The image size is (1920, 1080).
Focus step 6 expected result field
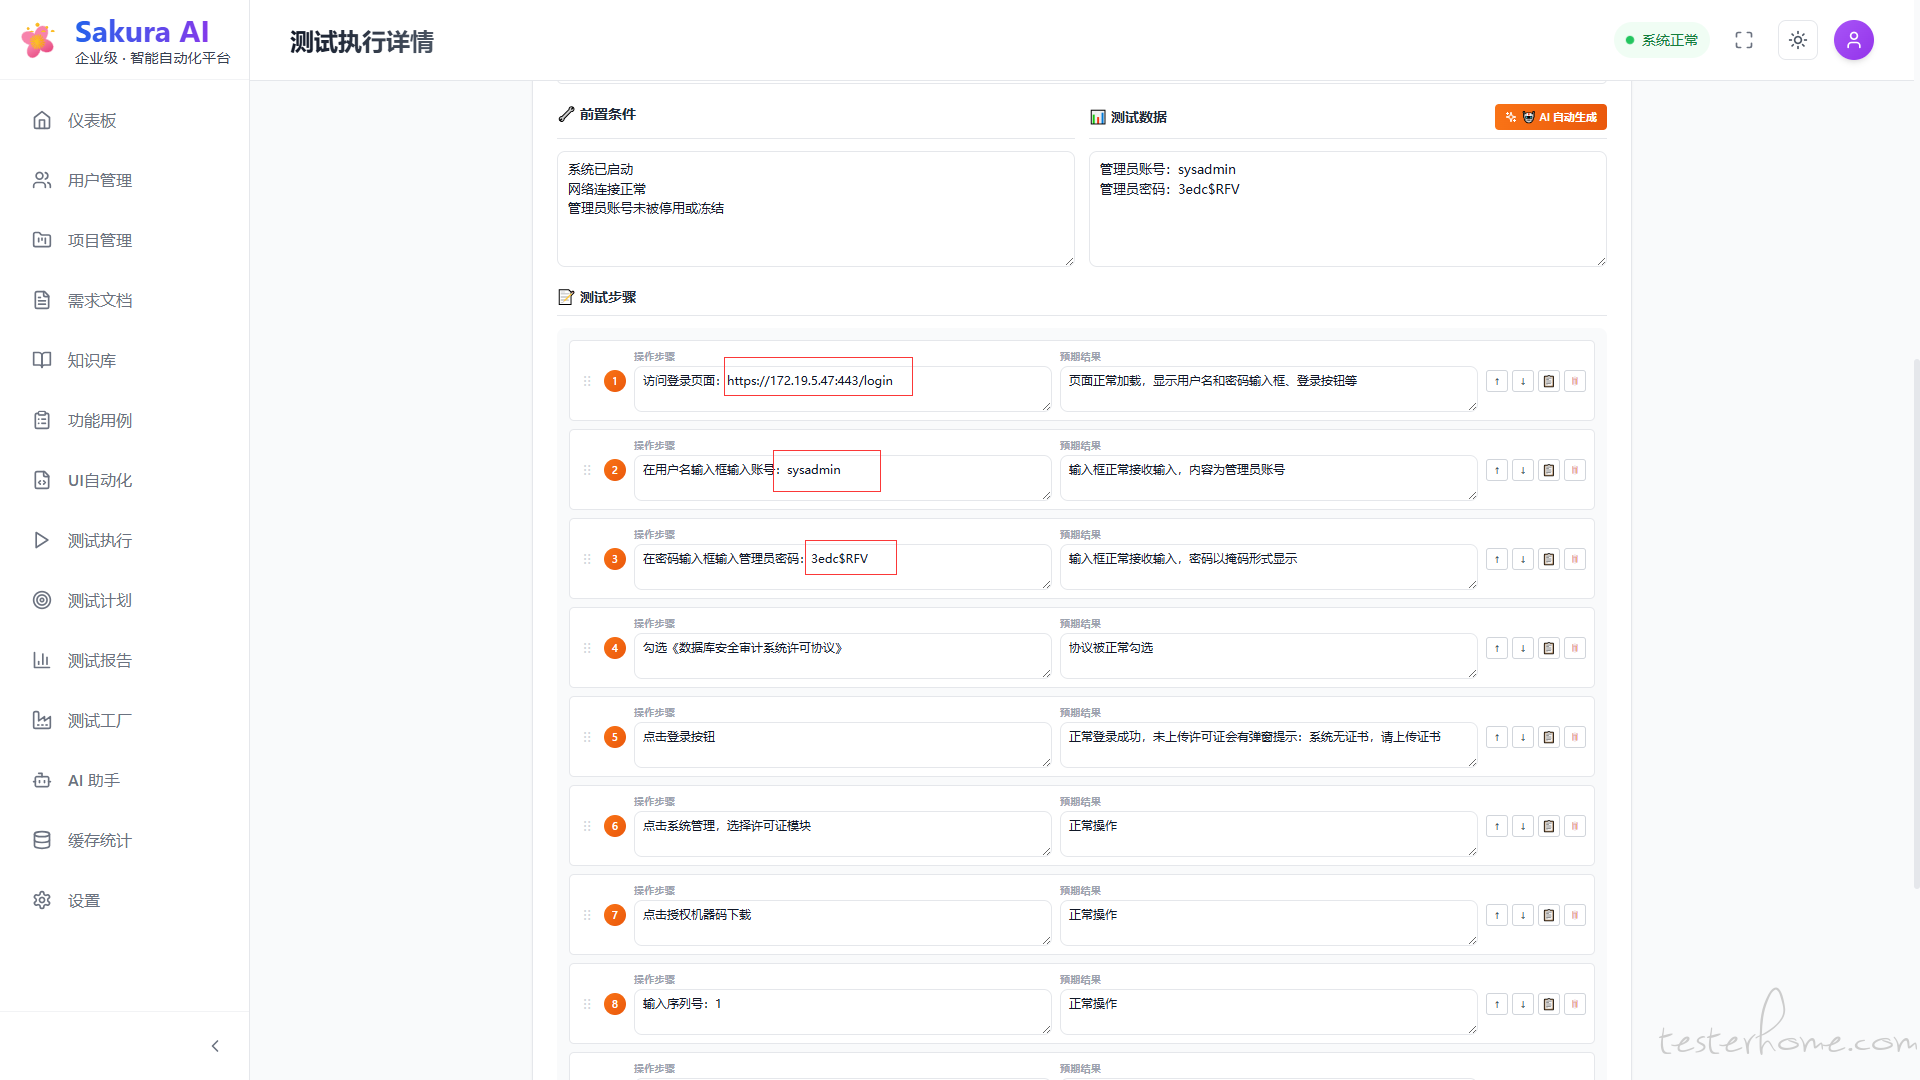click(x=1267, y=834)
